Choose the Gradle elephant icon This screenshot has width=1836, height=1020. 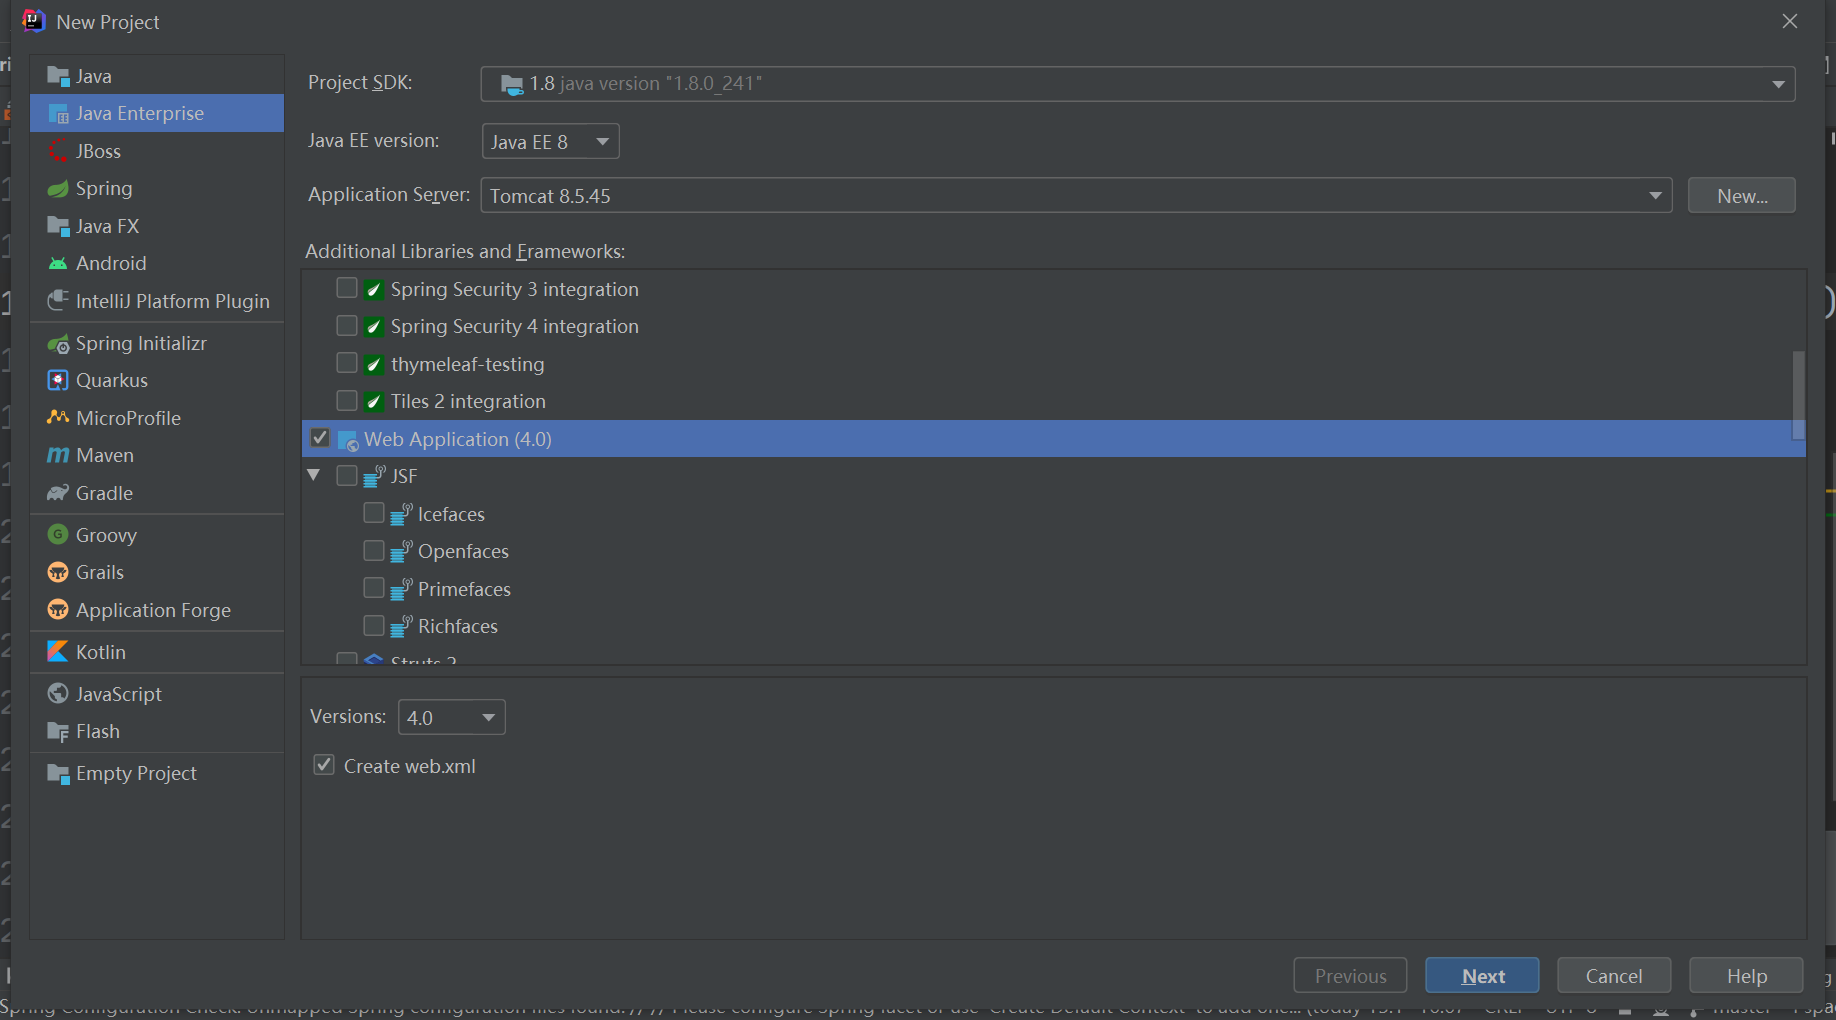[58, 493]
